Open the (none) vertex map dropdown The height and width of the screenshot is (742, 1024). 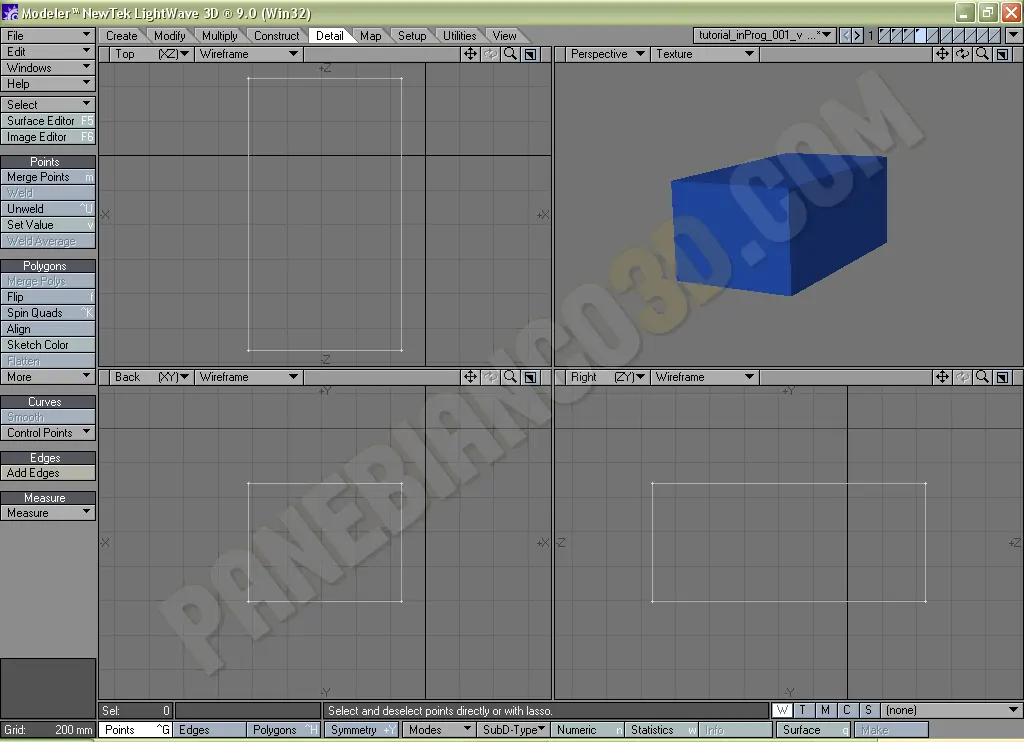click(952, 710)
